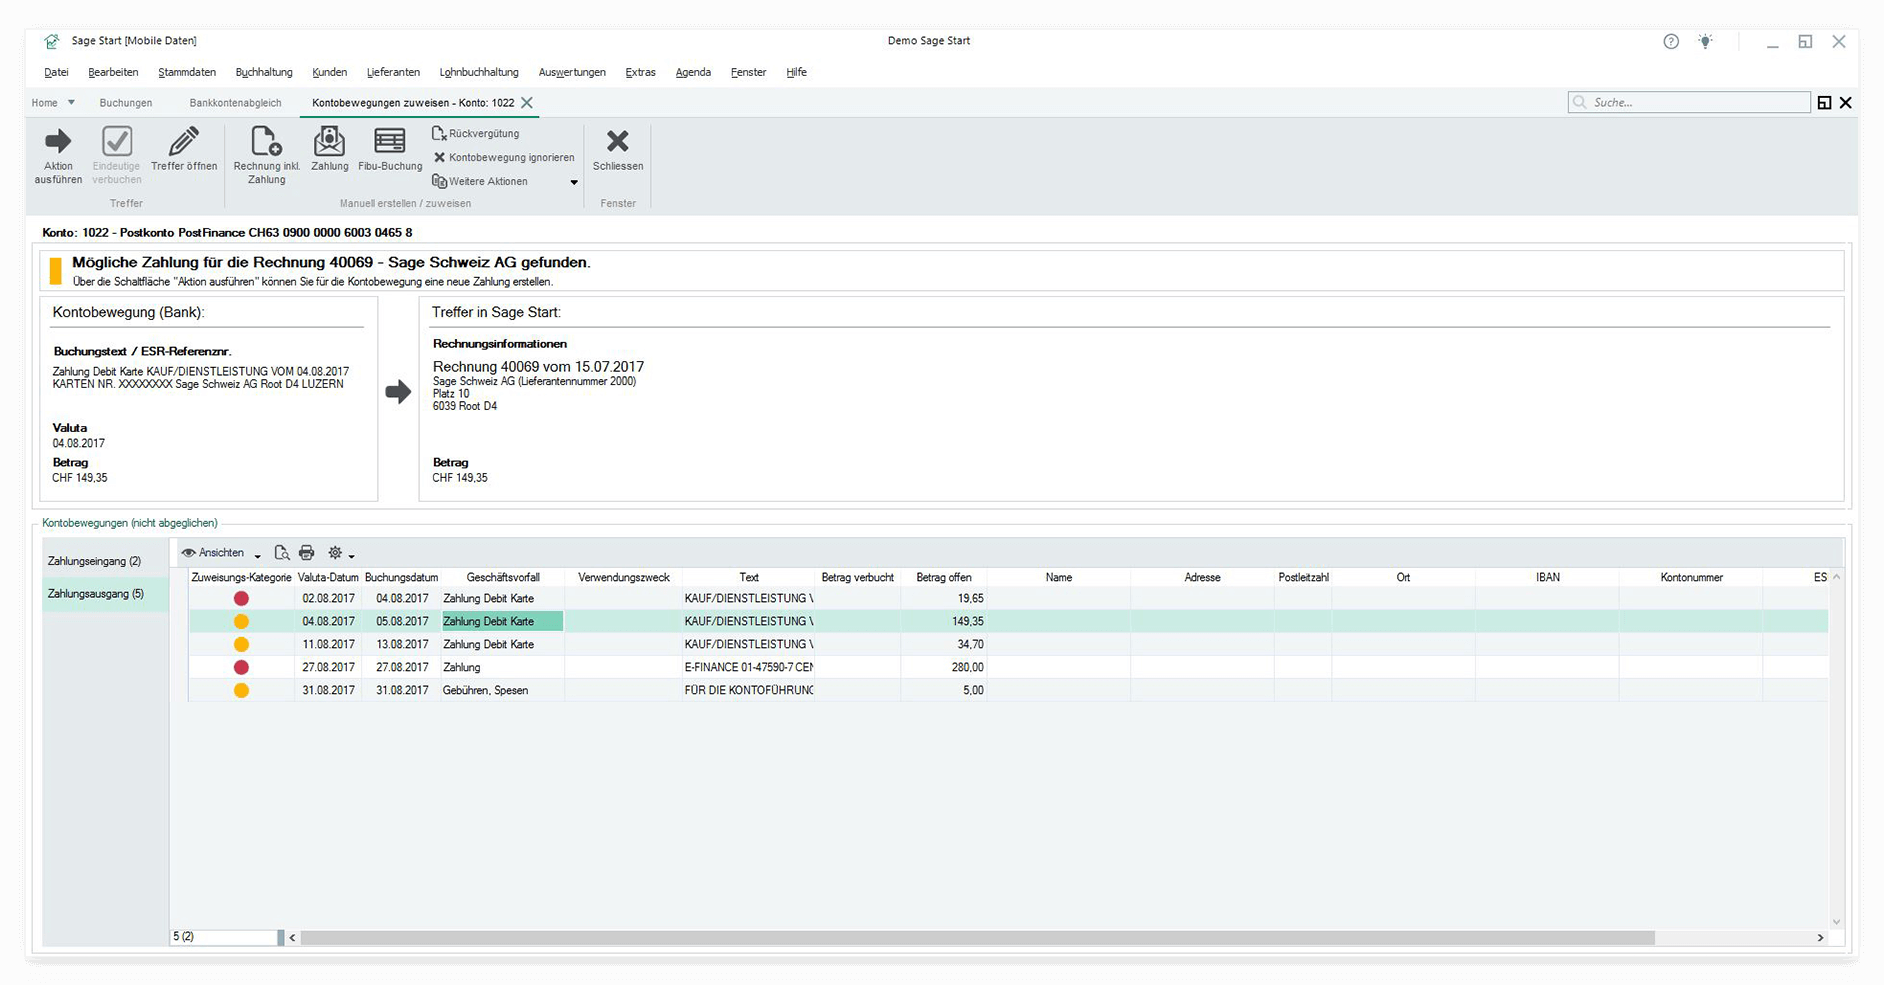Switch to the Buchungen tab
The image size is (1884, 985).
pyautogui.click(x=126, y=103)
